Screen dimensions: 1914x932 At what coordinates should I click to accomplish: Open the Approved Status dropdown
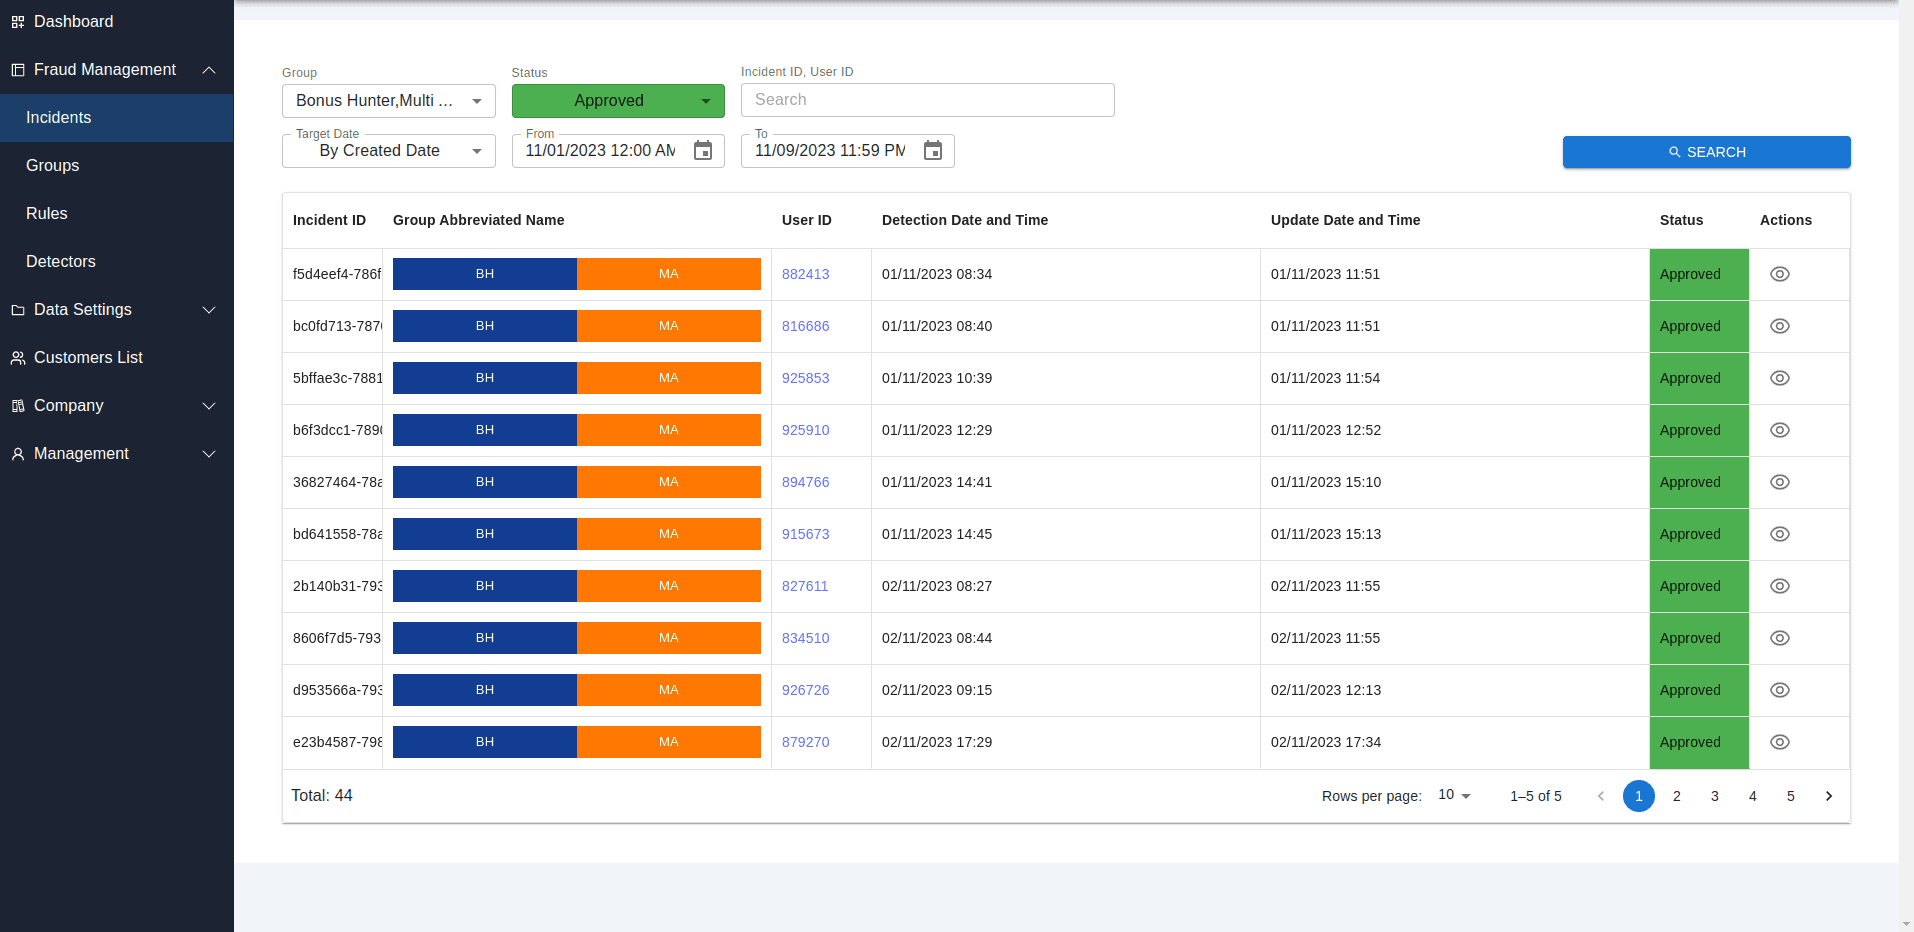coord(618,101)
